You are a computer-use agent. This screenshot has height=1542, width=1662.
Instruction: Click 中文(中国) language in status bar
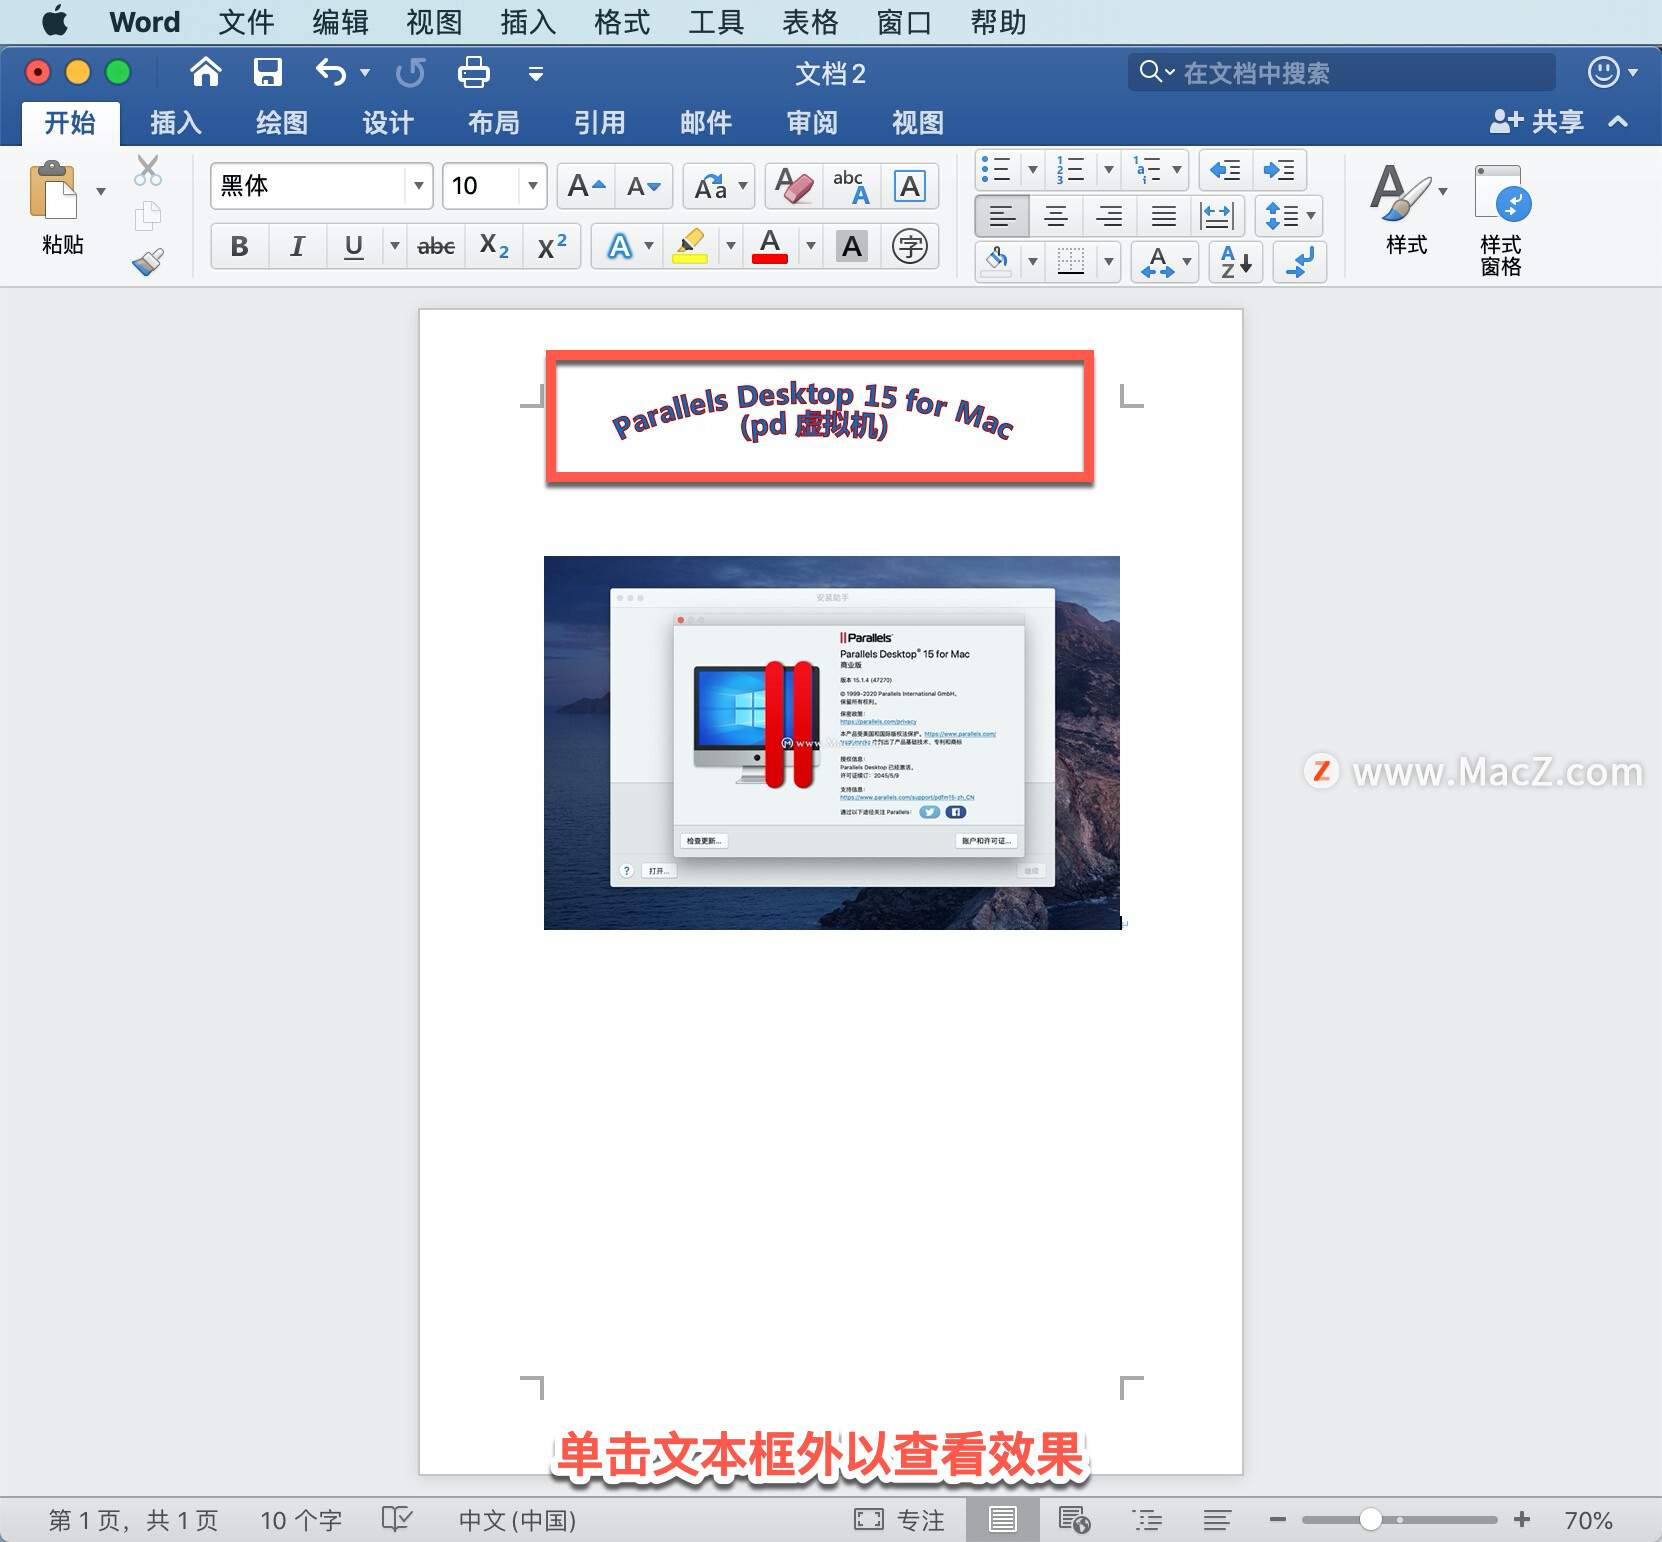point(517,1520)
